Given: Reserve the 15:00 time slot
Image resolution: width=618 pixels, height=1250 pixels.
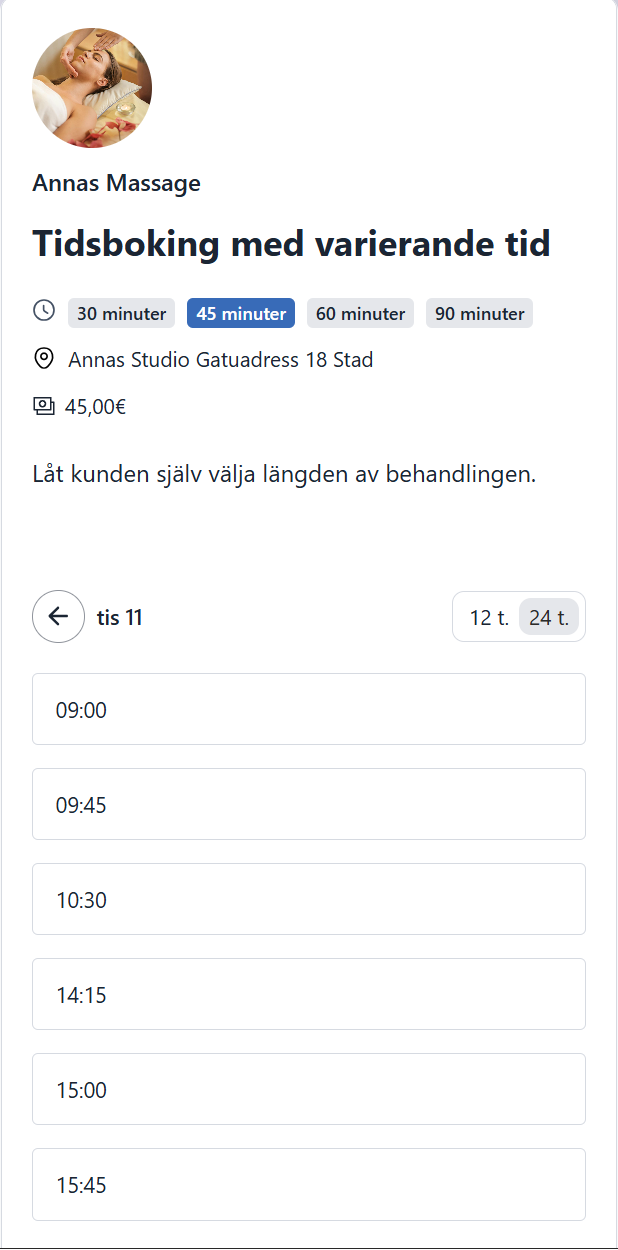Looking at the screenshot, I should [x=309, y=1089].
